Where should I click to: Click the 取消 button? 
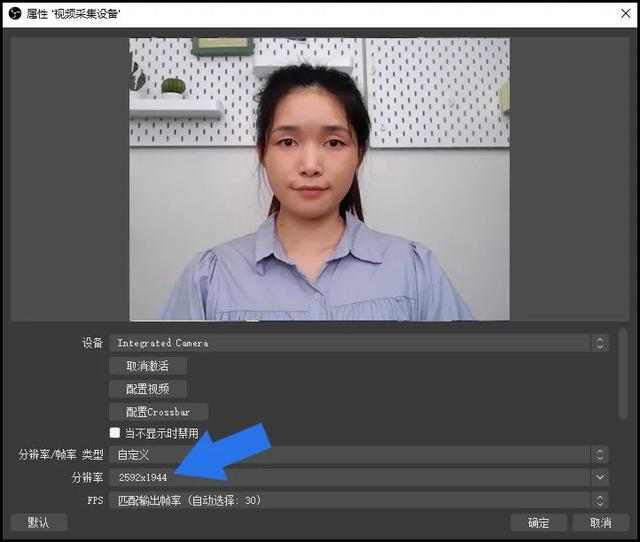(x=601, y=522)
